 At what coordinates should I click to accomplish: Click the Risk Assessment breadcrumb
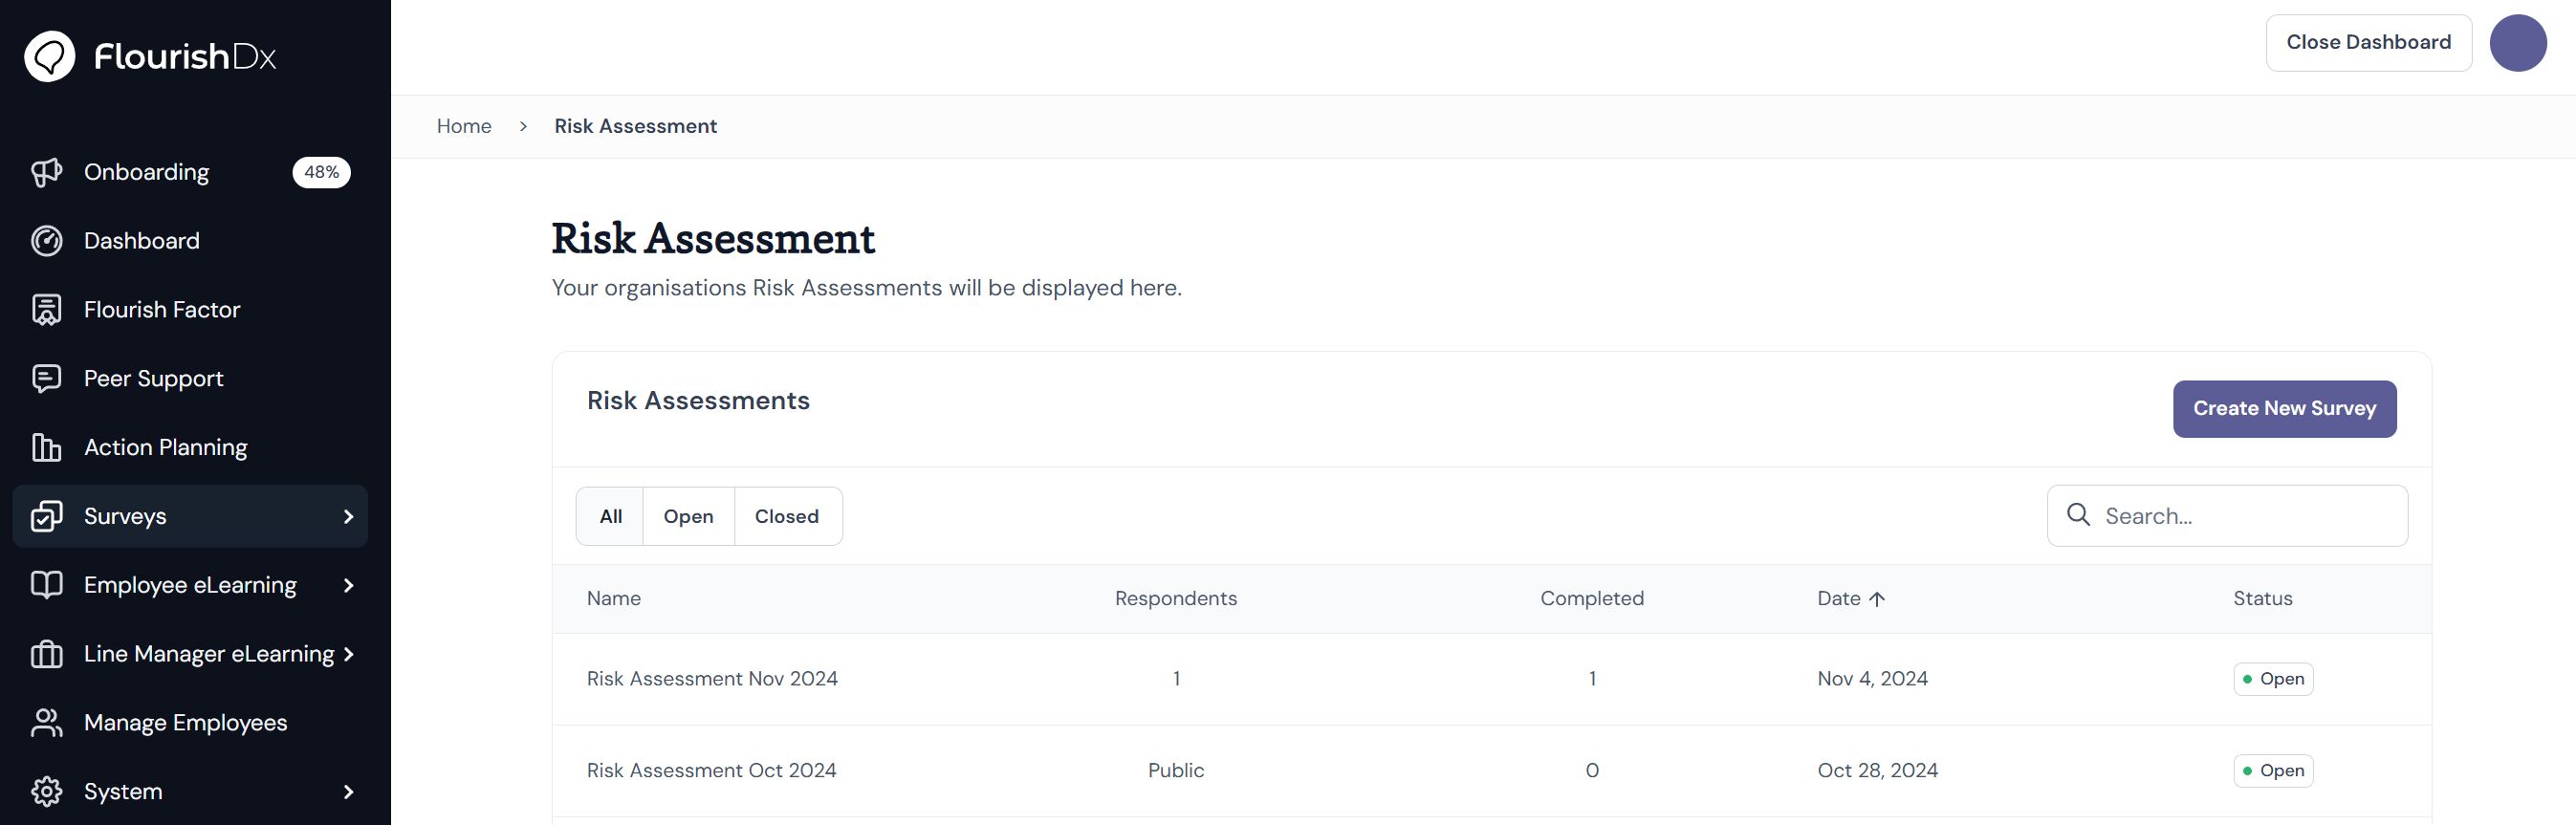point(636,127)
